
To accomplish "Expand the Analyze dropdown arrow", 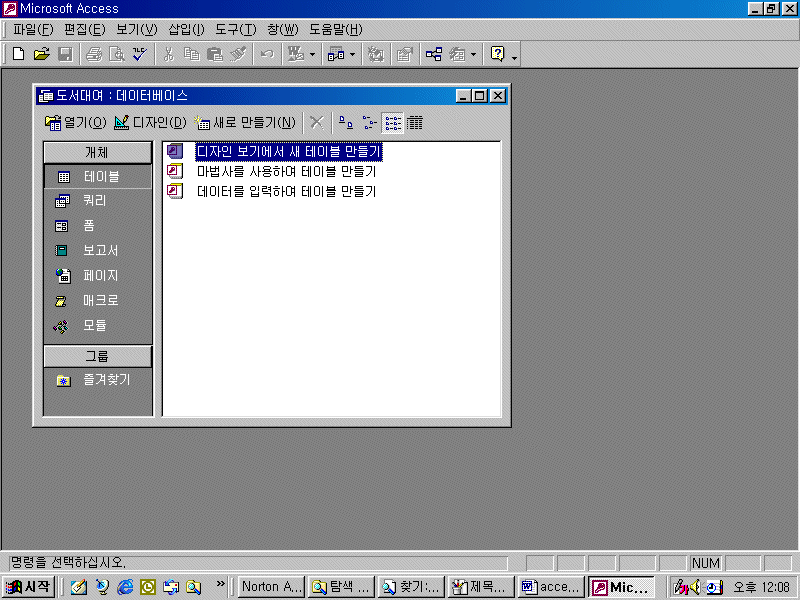I will coord(352,54).
